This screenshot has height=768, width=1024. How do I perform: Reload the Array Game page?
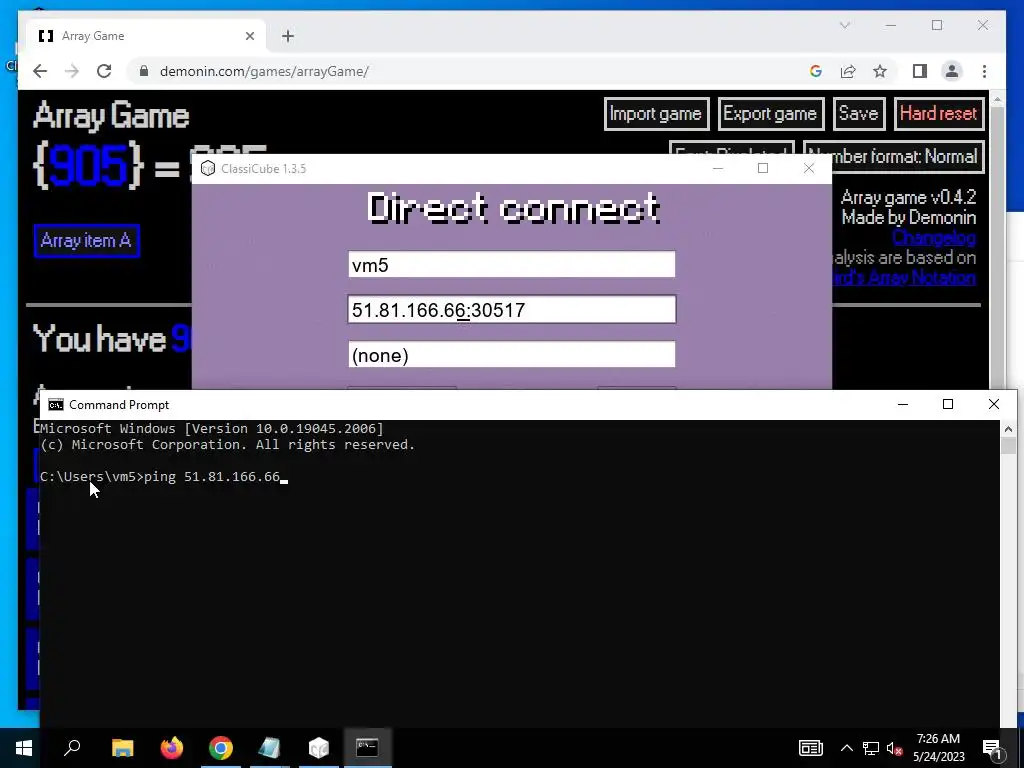pyautogui.click(x=104, y=71)
